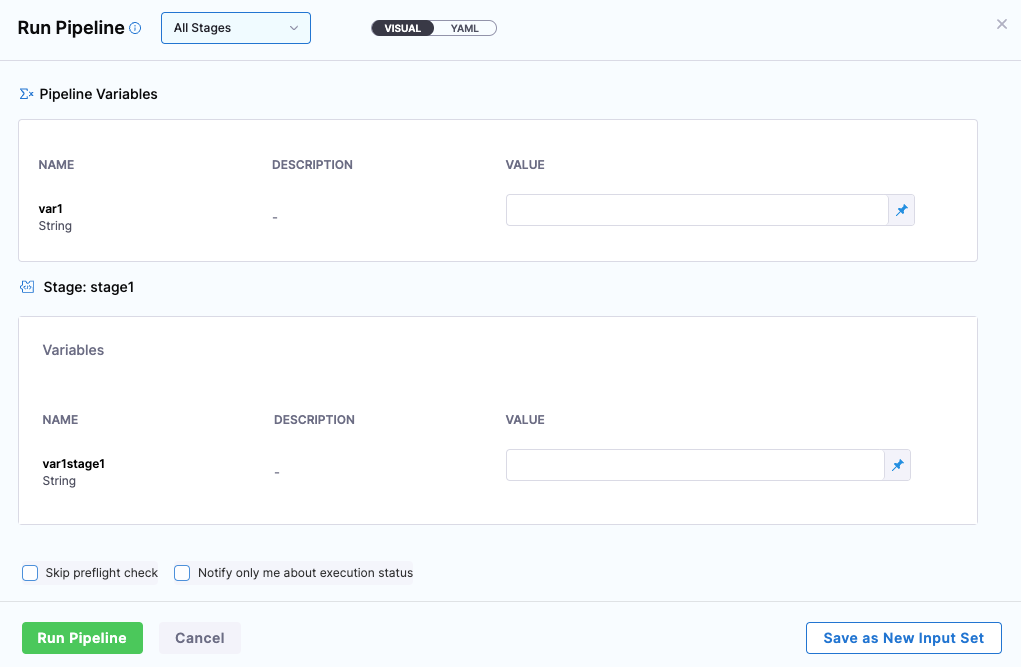Click the Variables heading in stage1 panel
Image resolution: width=1021 pixels, height=667 pixels.
tap(73, 350)
